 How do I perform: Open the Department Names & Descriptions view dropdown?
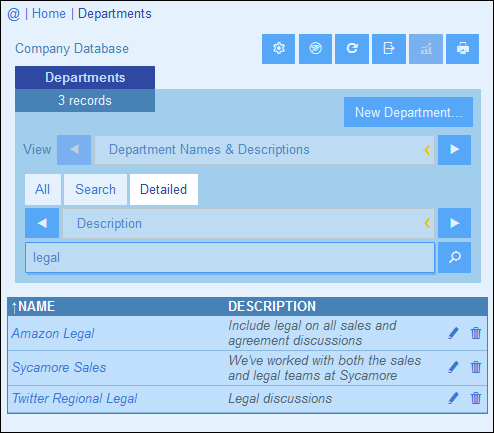click(x=264, y=150)
